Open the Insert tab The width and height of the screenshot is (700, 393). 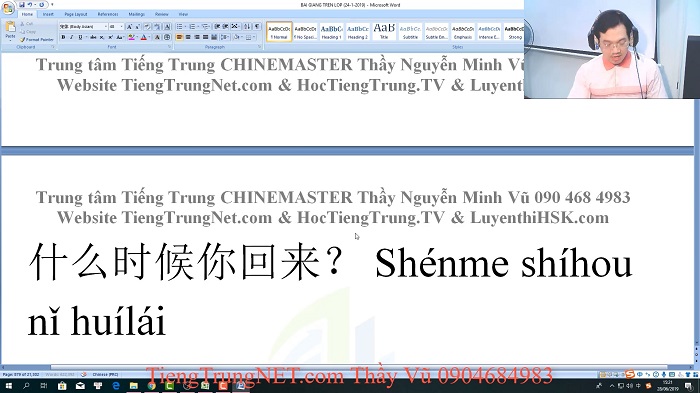coord(48,14)
